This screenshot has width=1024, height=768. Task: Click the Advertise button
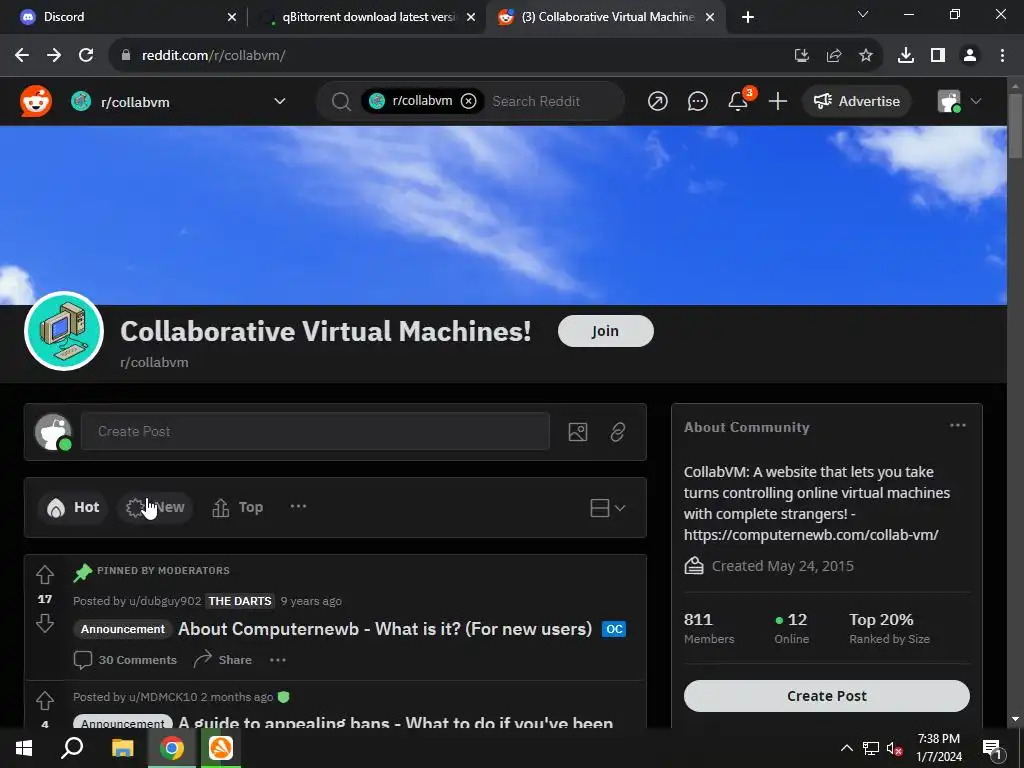coord(856,101)
